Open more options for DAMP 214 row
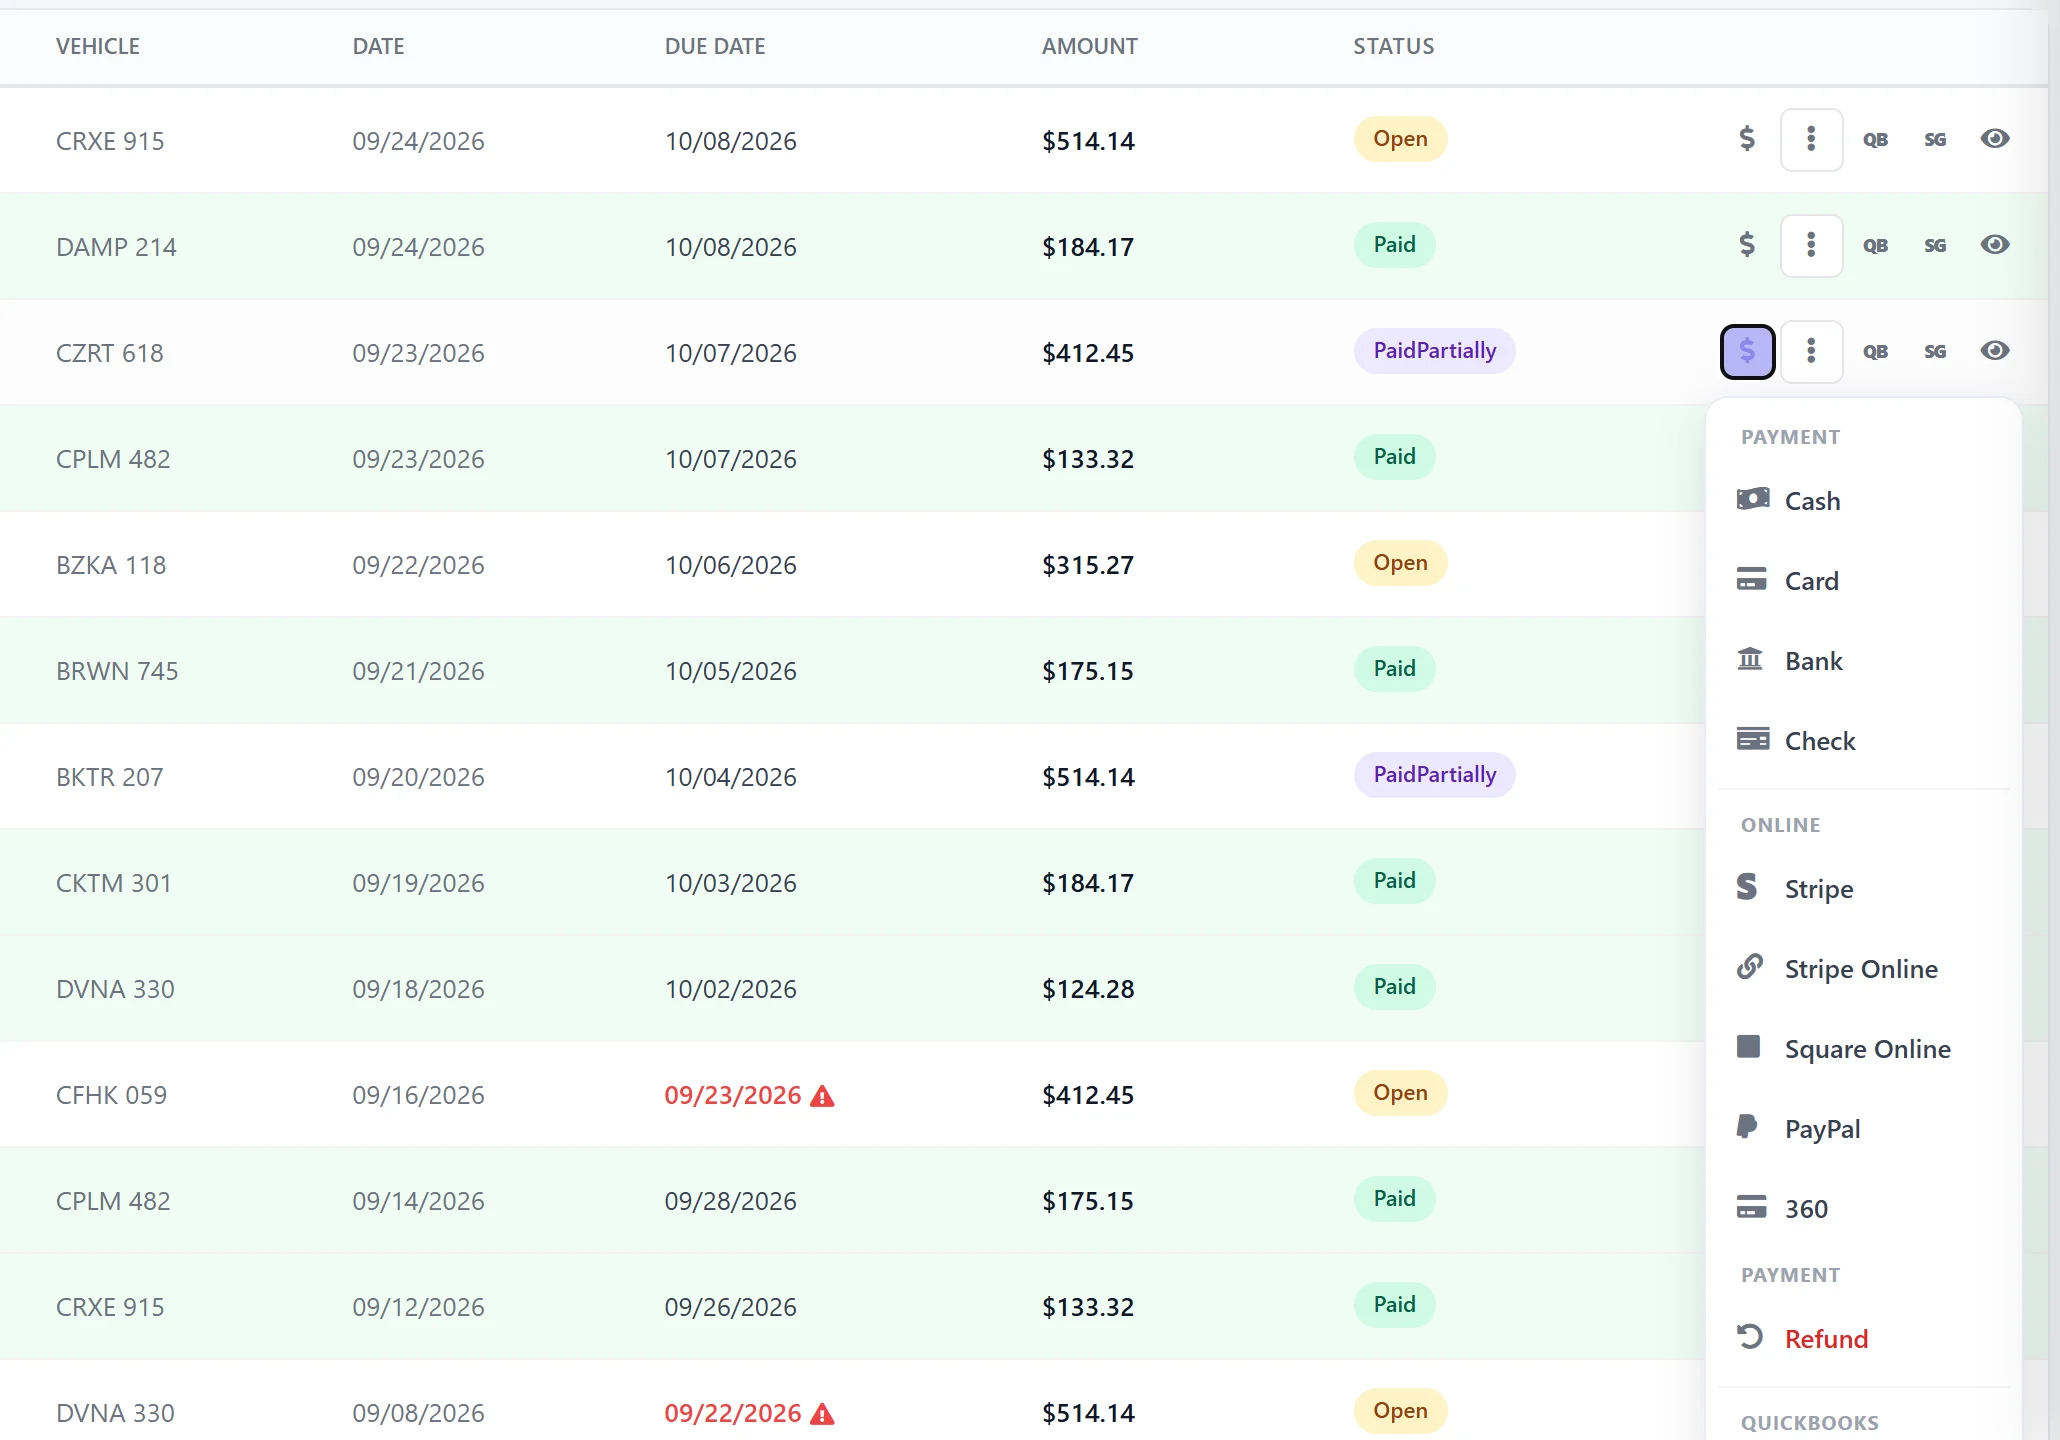2060x1440 pixels. click(1811, 245)
